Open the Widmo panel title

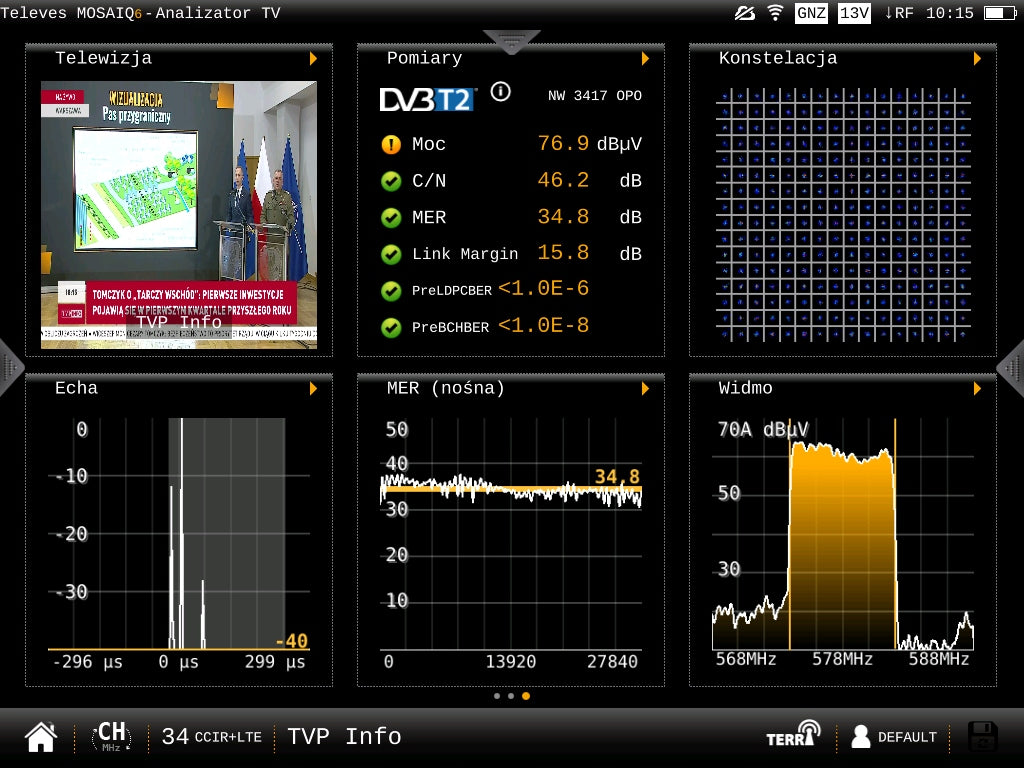coord(745,388)
